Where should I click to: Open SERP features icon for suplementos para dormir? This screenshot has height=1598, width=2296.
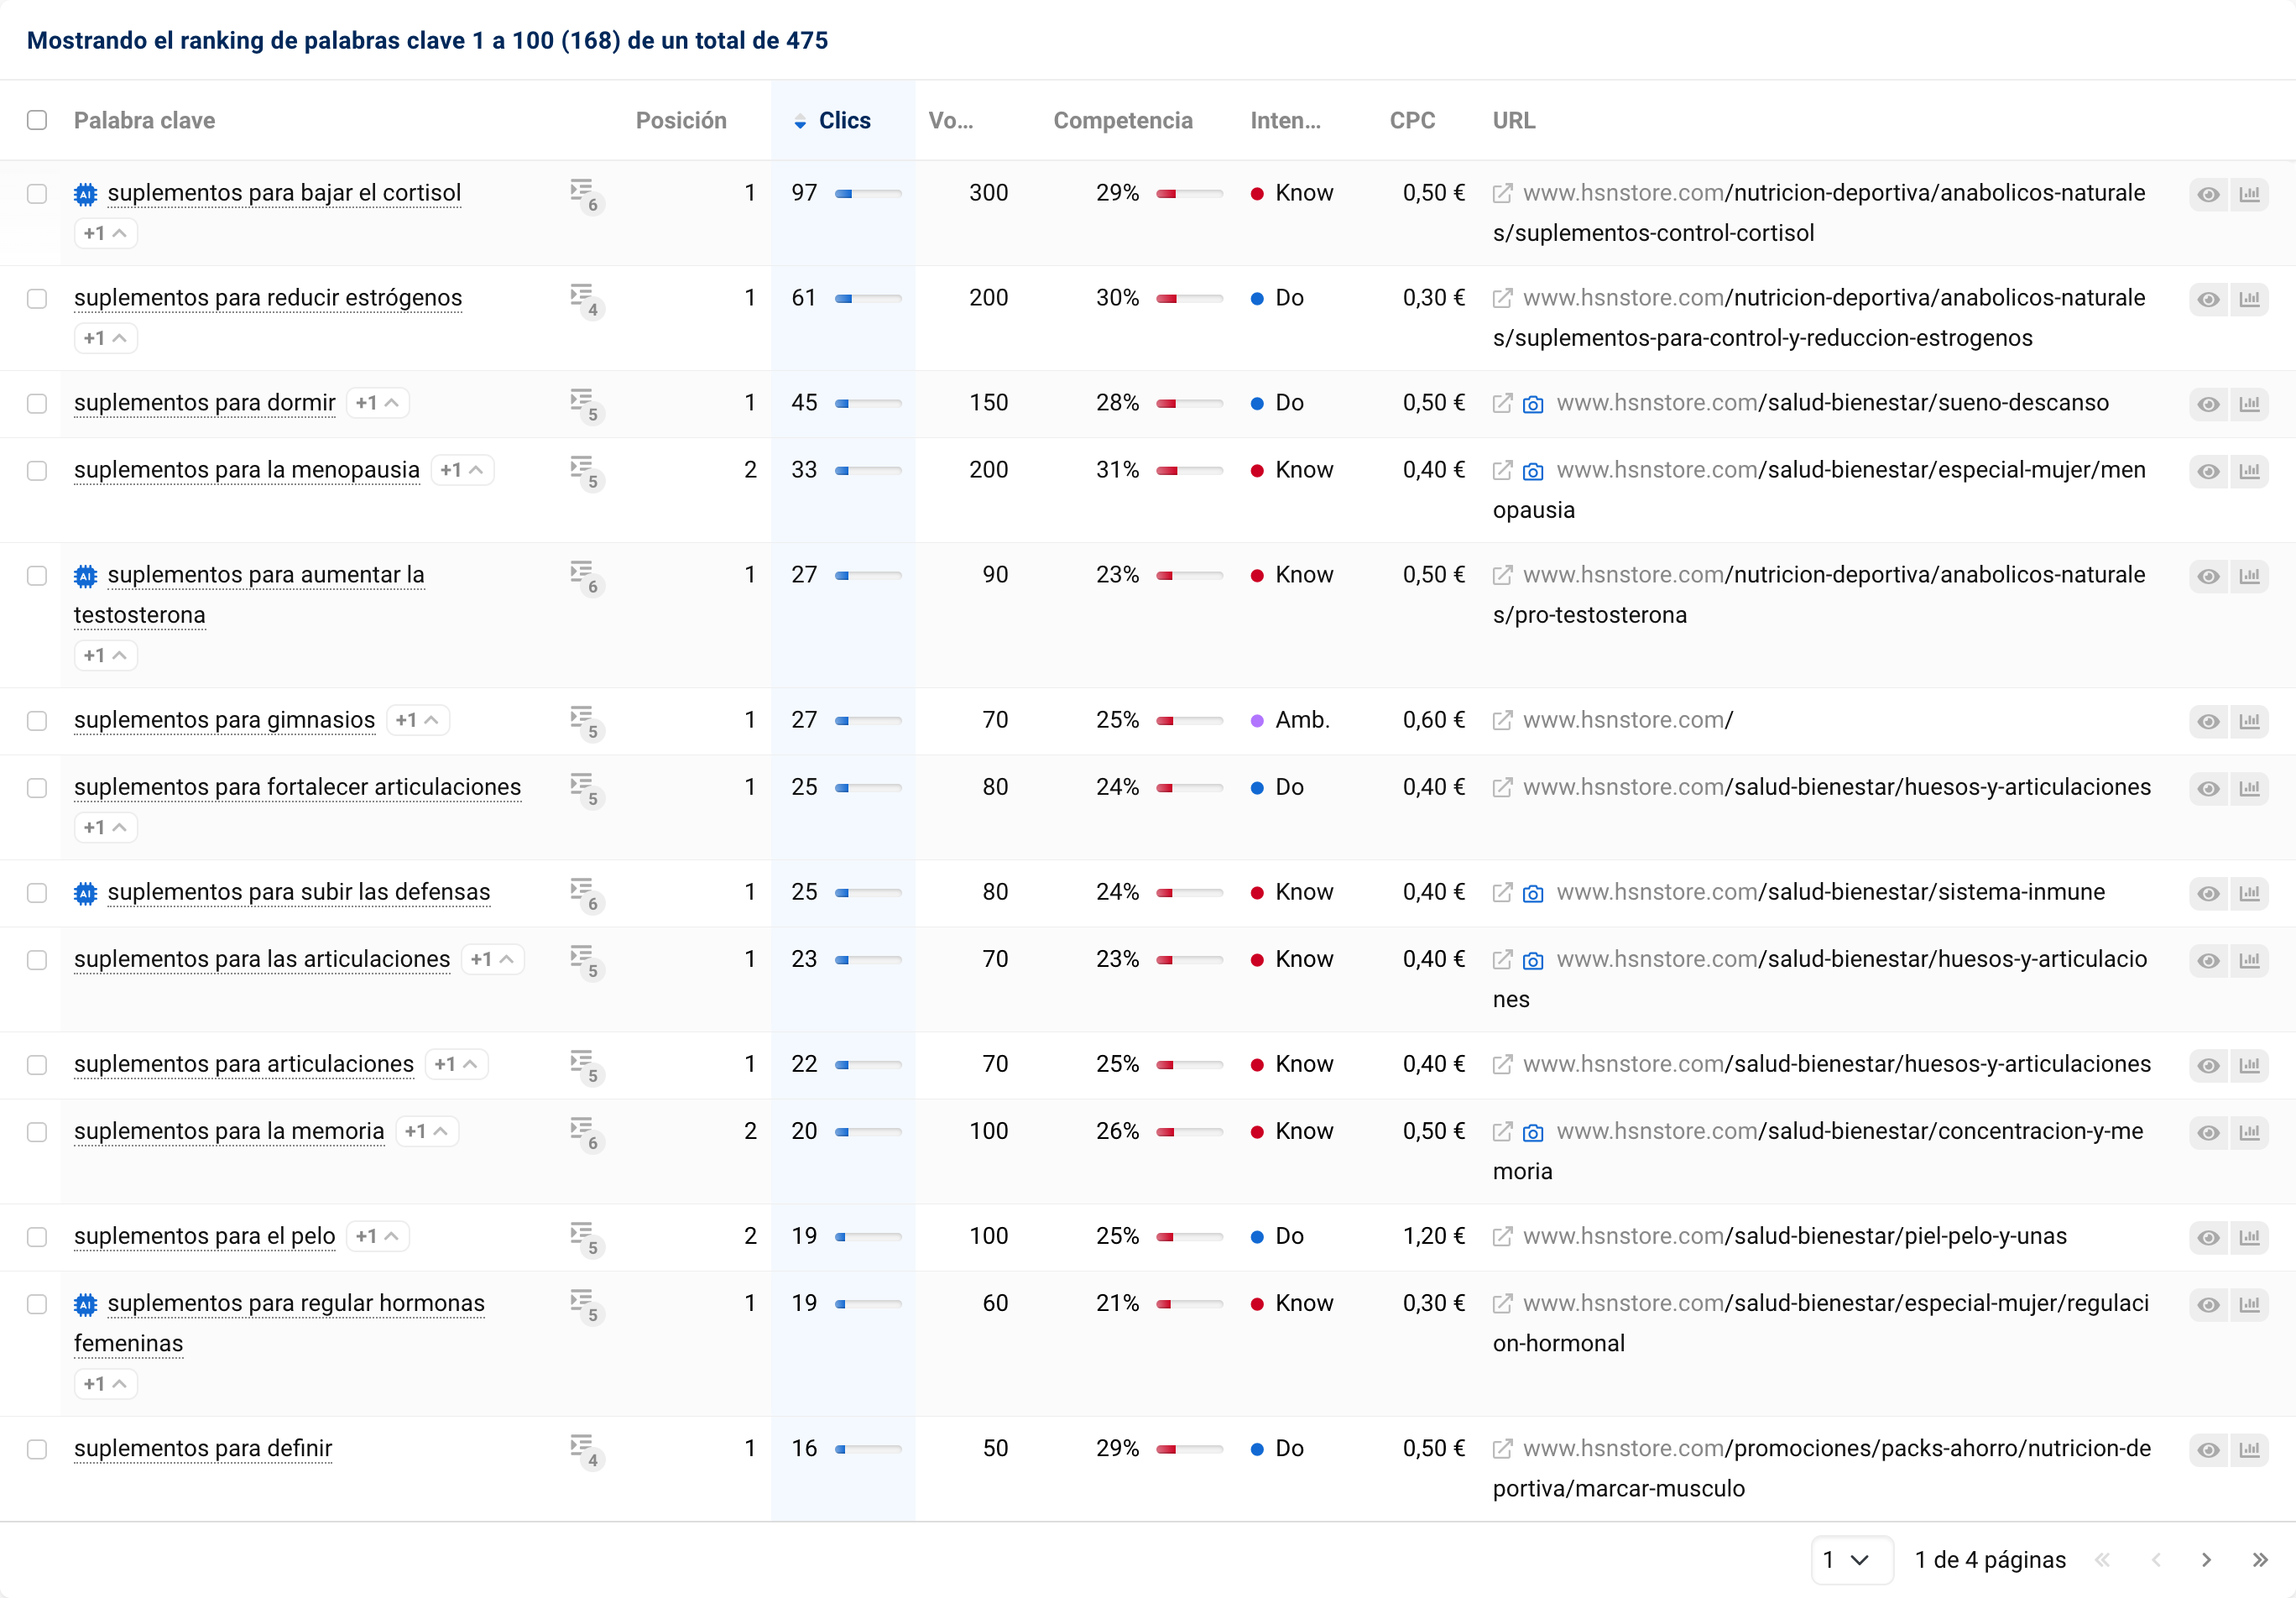pyautogui.click(x=584, y=403)
